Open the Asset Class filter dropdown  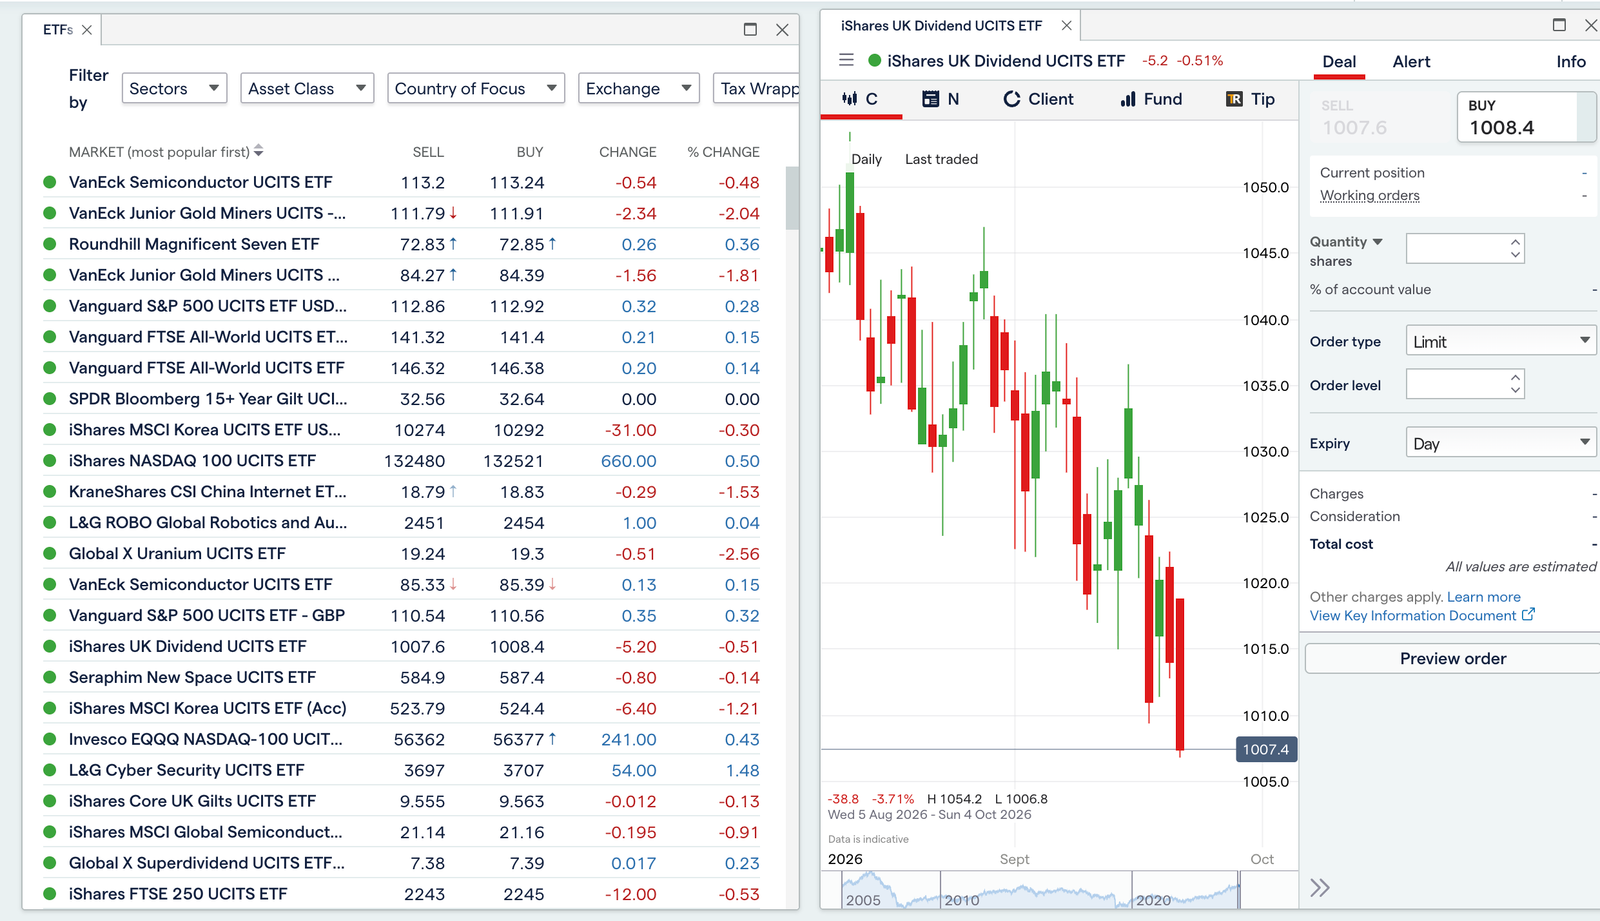(x=307, y=89)
